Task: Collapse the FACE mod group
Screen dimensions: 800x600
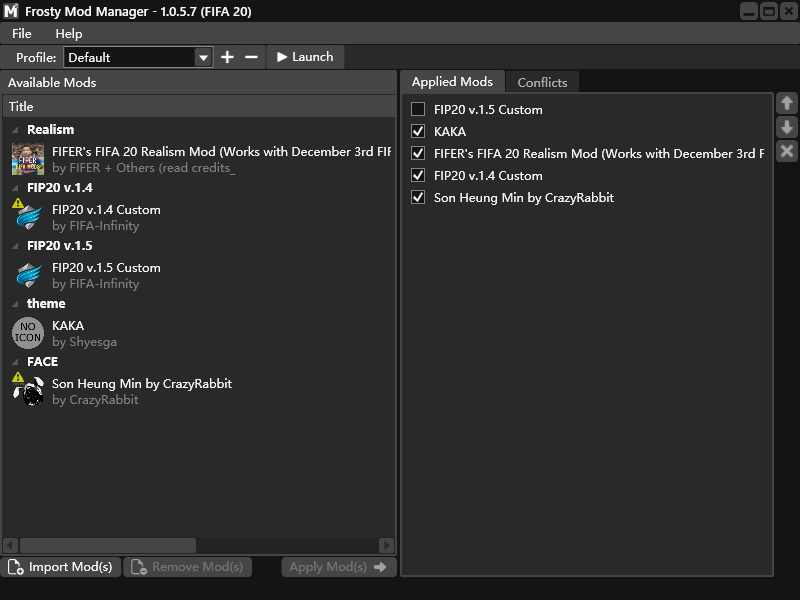Action: coord(16,362)
